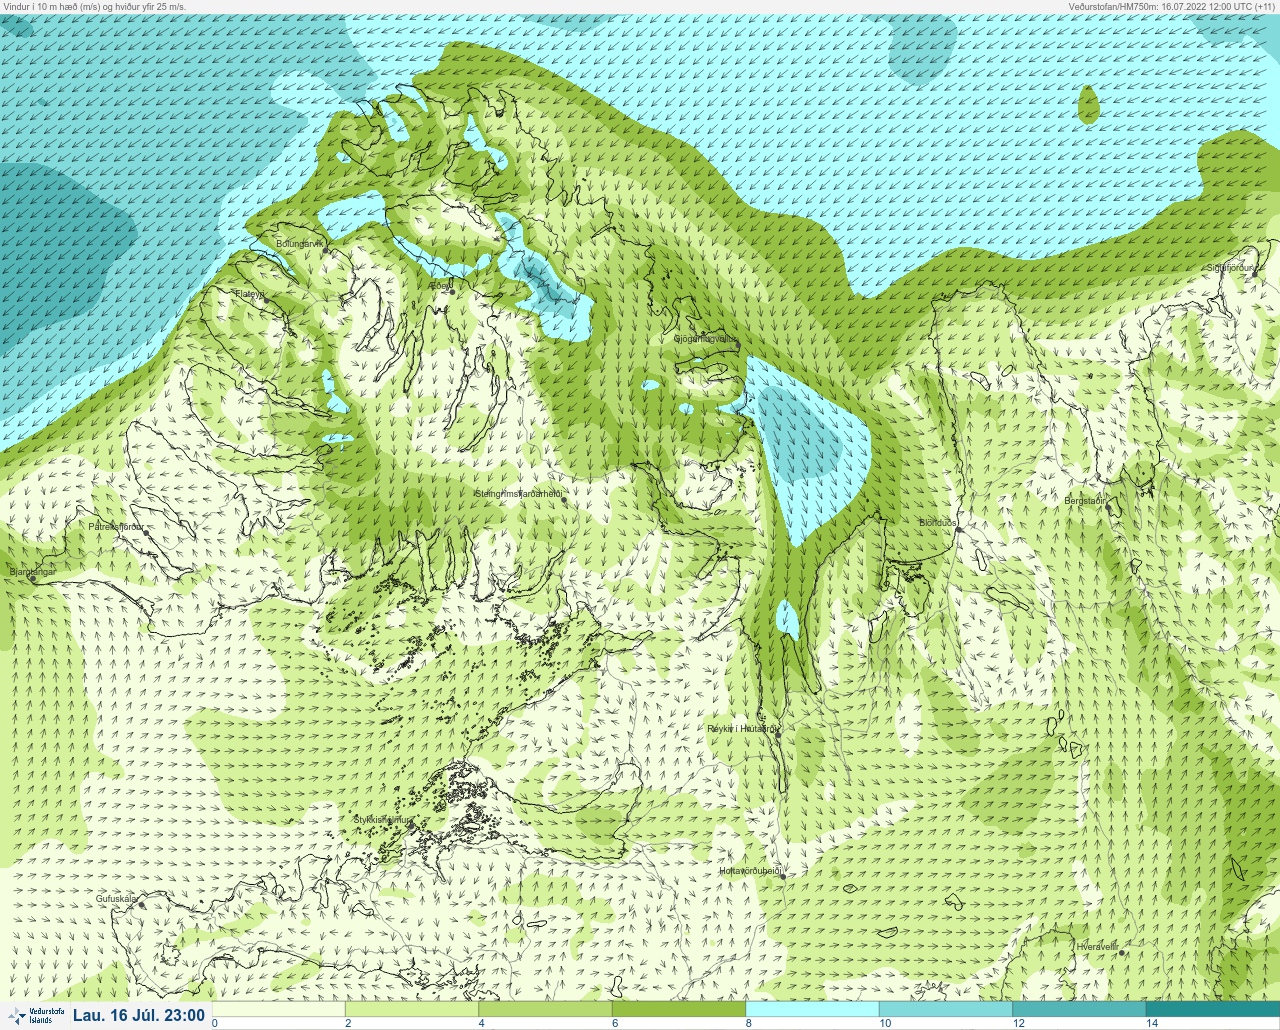
Task: Click the Holtavörðuheiði station dot
Action: 783,876
